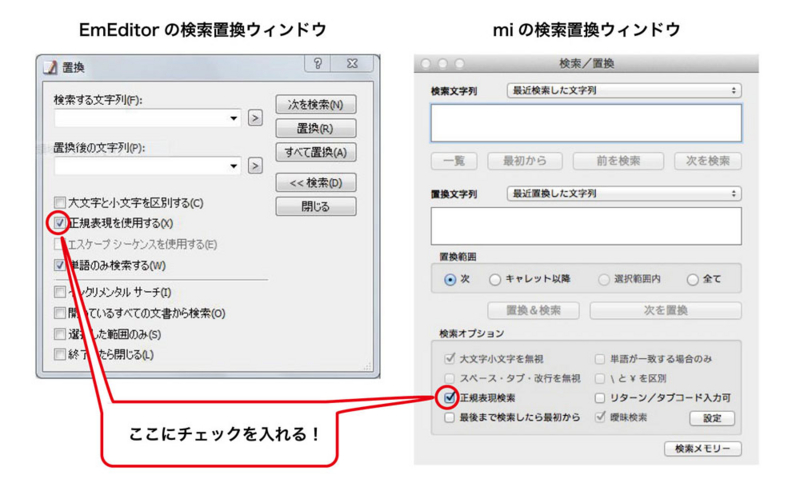Viewport: 800px width, 491px height.
Task: Click the 置換文字列 text area in mi
Action: click(586, 226)
